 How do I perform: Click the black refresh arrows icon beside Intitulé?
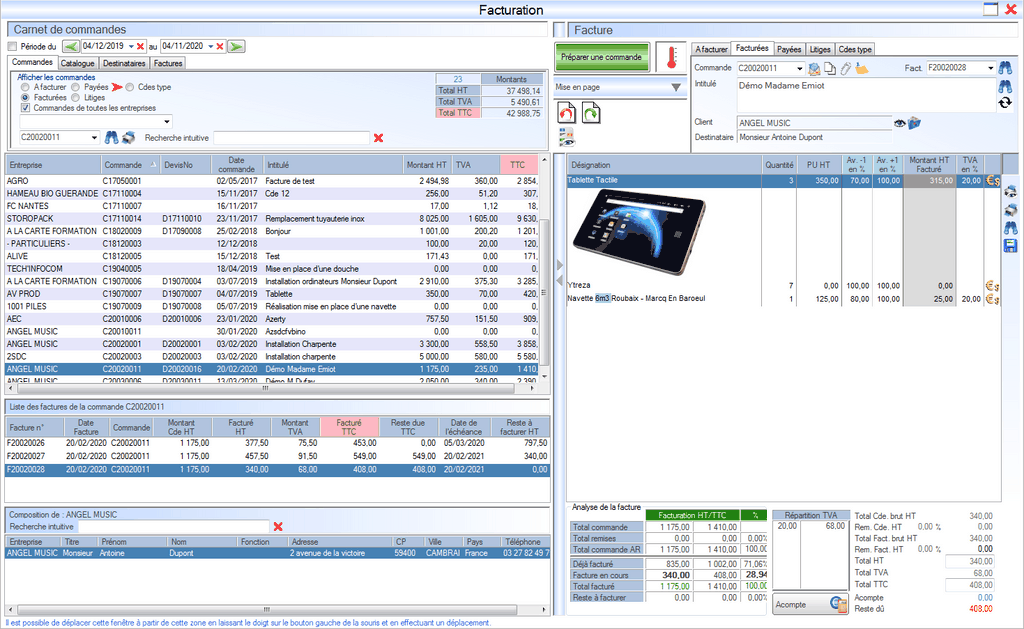(1005, 103)
